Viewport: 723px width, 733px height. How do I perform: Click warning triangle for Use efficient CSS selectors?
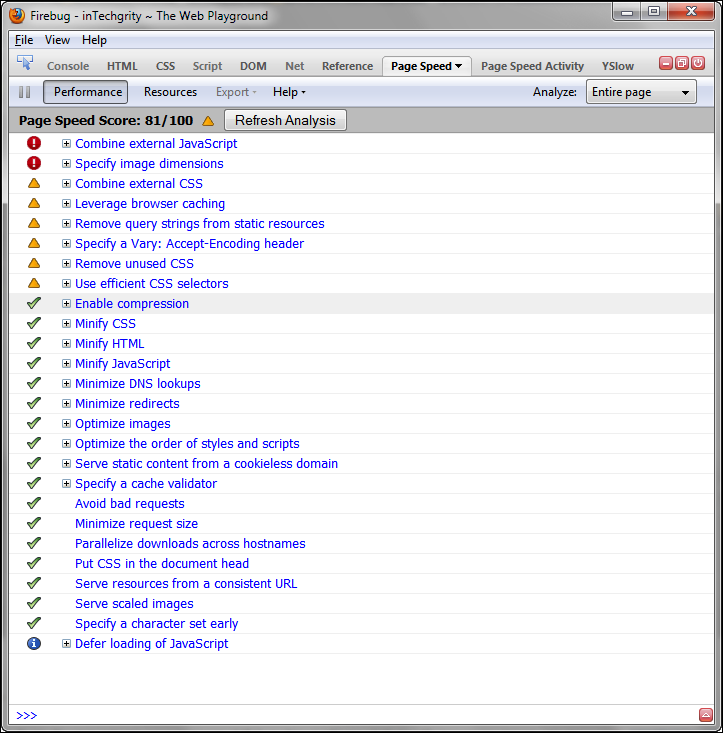(x=34, y=283)
